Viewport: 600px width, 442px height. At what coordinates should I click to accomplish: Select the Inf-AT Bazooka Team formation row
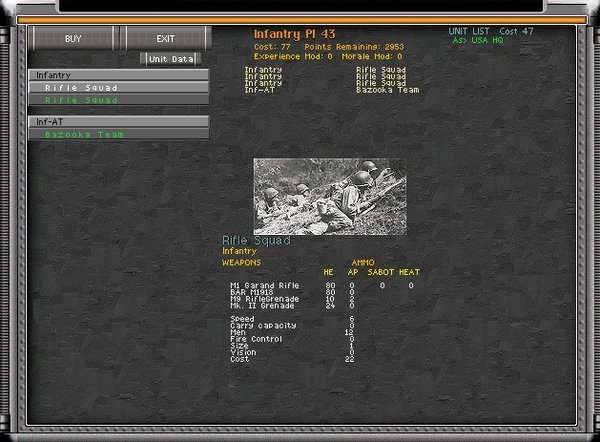coord(330,90)
